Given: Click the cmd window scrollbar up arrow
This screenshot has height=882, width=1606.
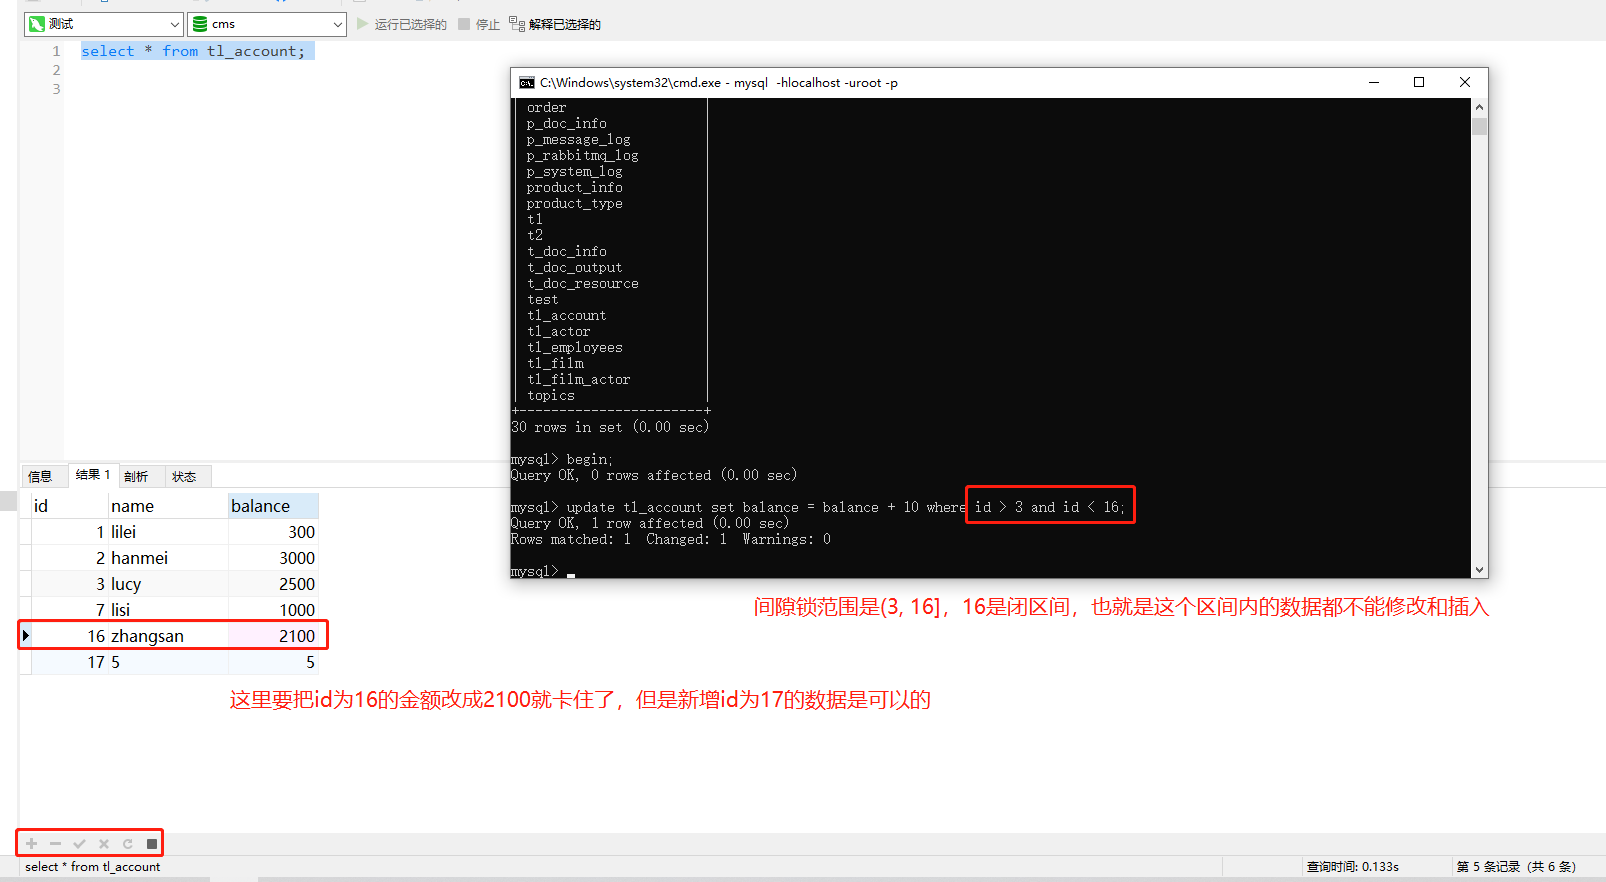Looking at the screenshot, I should point(1479,107).
